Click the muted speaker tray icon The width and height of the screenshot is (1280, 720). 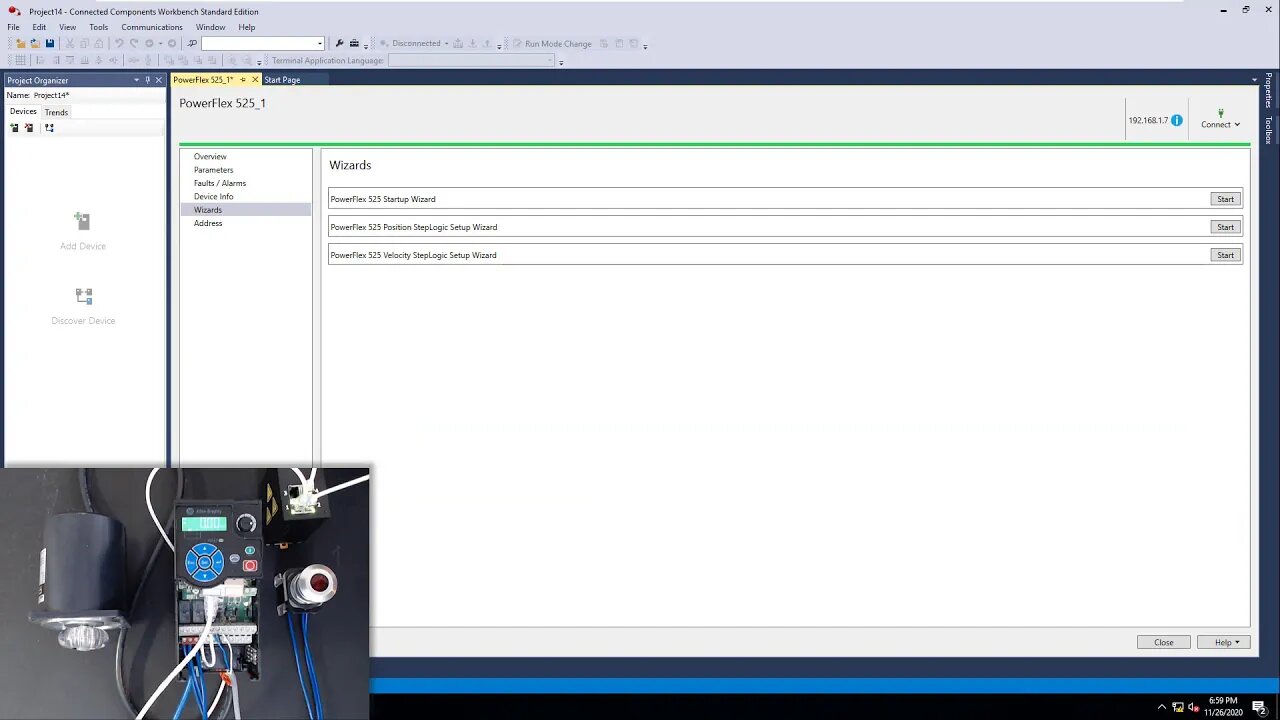(1194, 707)
